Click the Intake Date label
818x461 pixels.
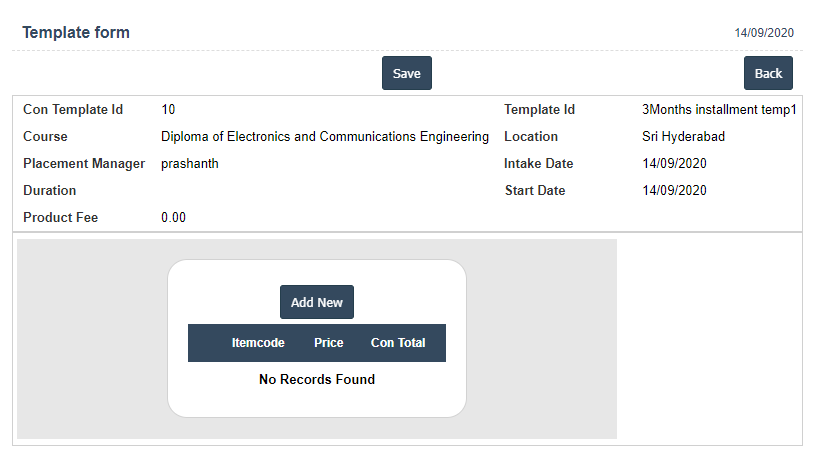538,164
